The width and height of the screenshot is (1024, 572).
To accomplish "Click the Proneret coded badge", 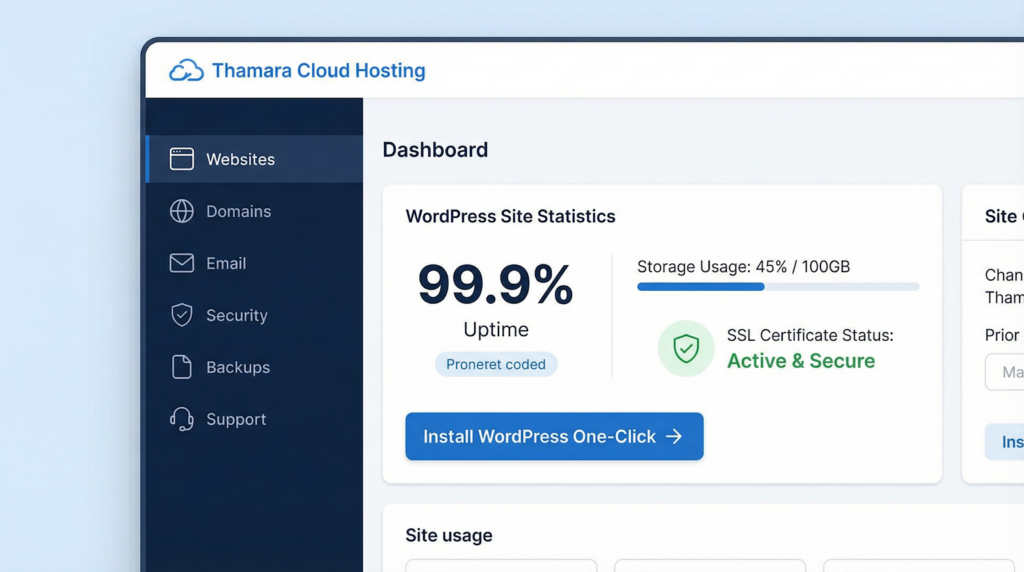I will click(496, 364).
